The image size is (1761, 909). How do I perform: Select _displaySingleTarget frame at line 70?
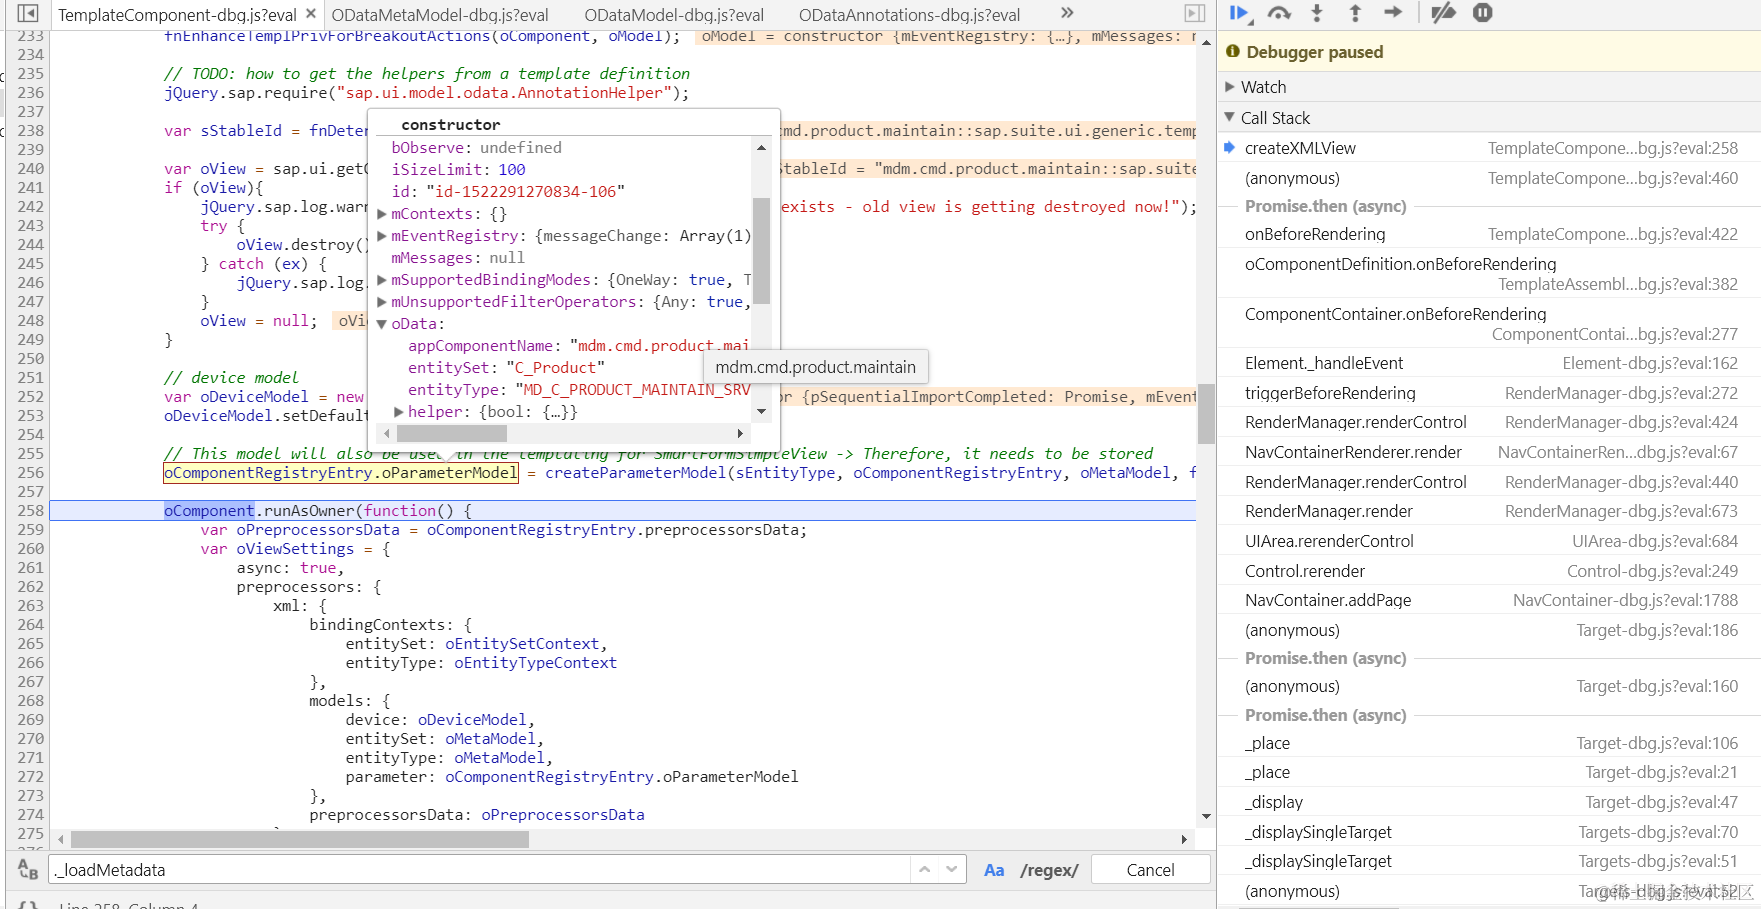[x=1490, y=832]
